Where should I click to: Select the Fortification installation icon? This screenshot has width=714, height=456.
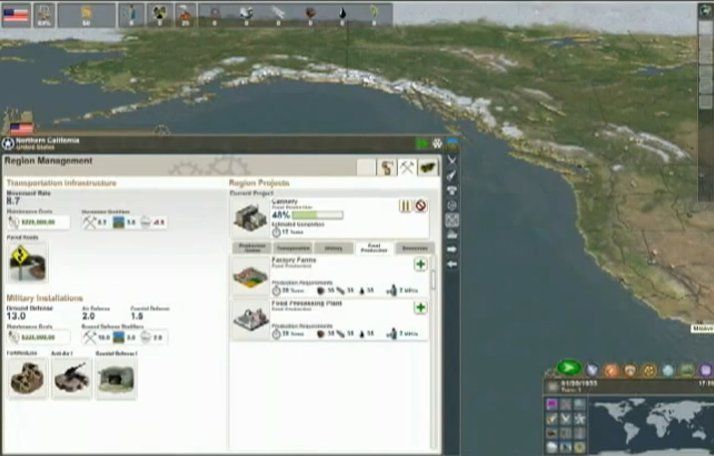pyautogui.click(x=27, y=377)
